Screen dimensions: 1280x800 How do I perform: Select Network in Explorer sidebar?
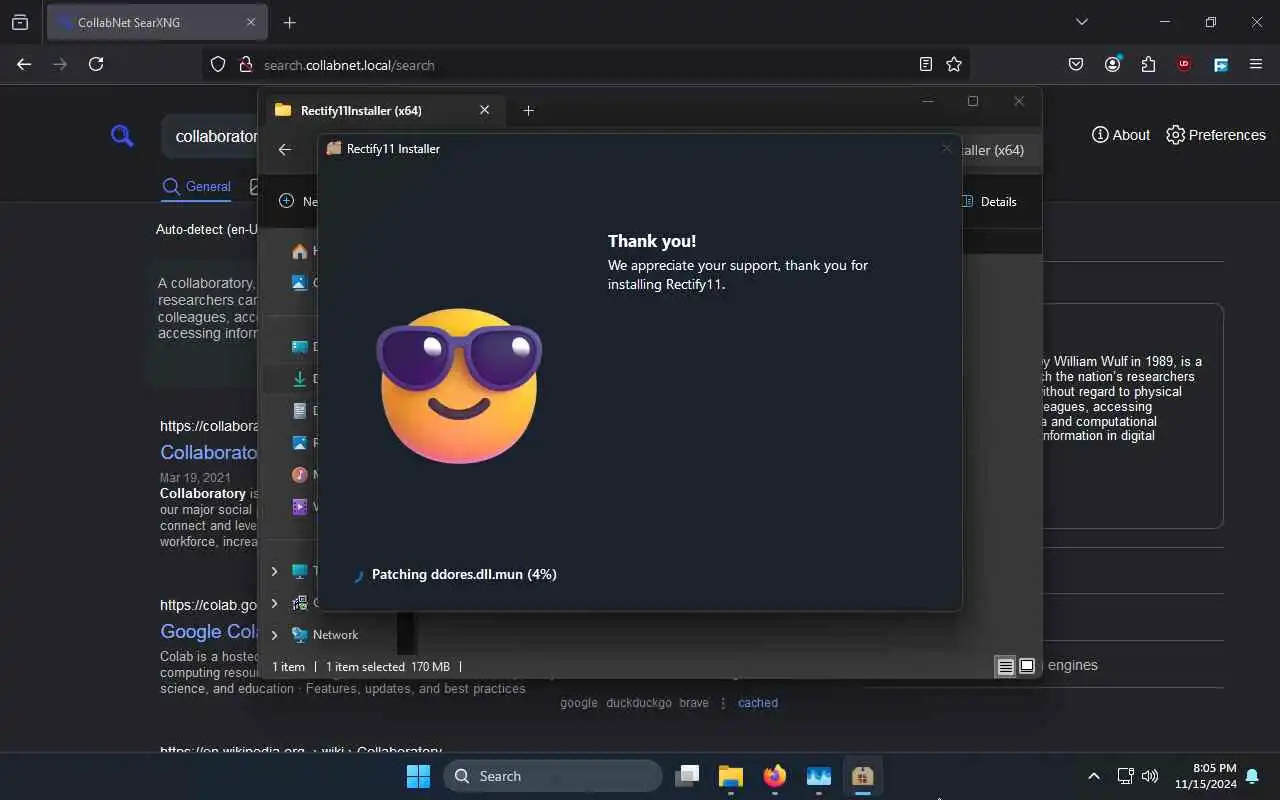(335, 635)
